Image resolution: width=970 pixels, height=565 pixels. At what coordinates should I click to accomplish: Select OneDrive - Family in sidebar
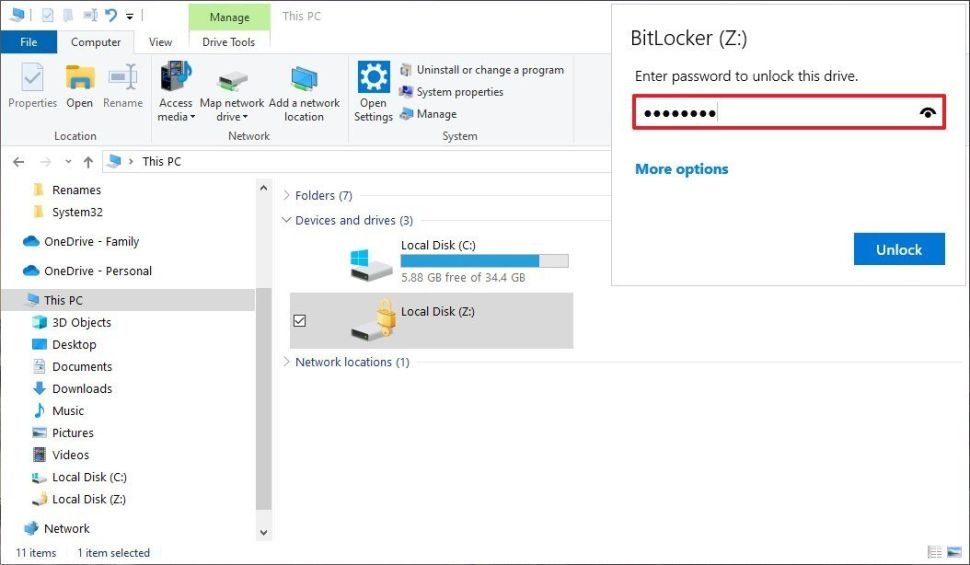[x=91, y=241]
